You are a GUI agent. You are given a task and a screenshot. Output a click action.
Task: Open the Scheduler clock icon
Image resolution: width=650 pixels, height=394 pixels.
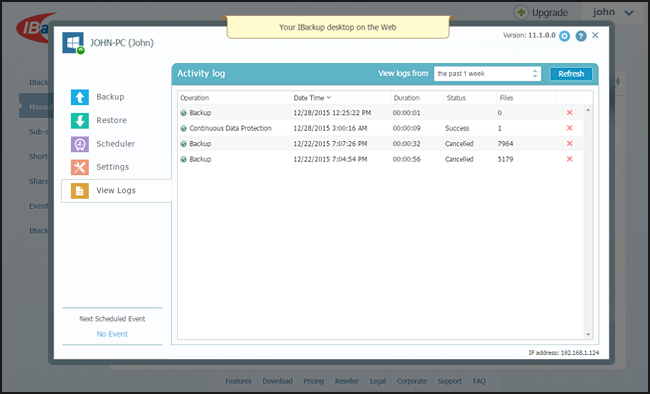click(80, 144)
